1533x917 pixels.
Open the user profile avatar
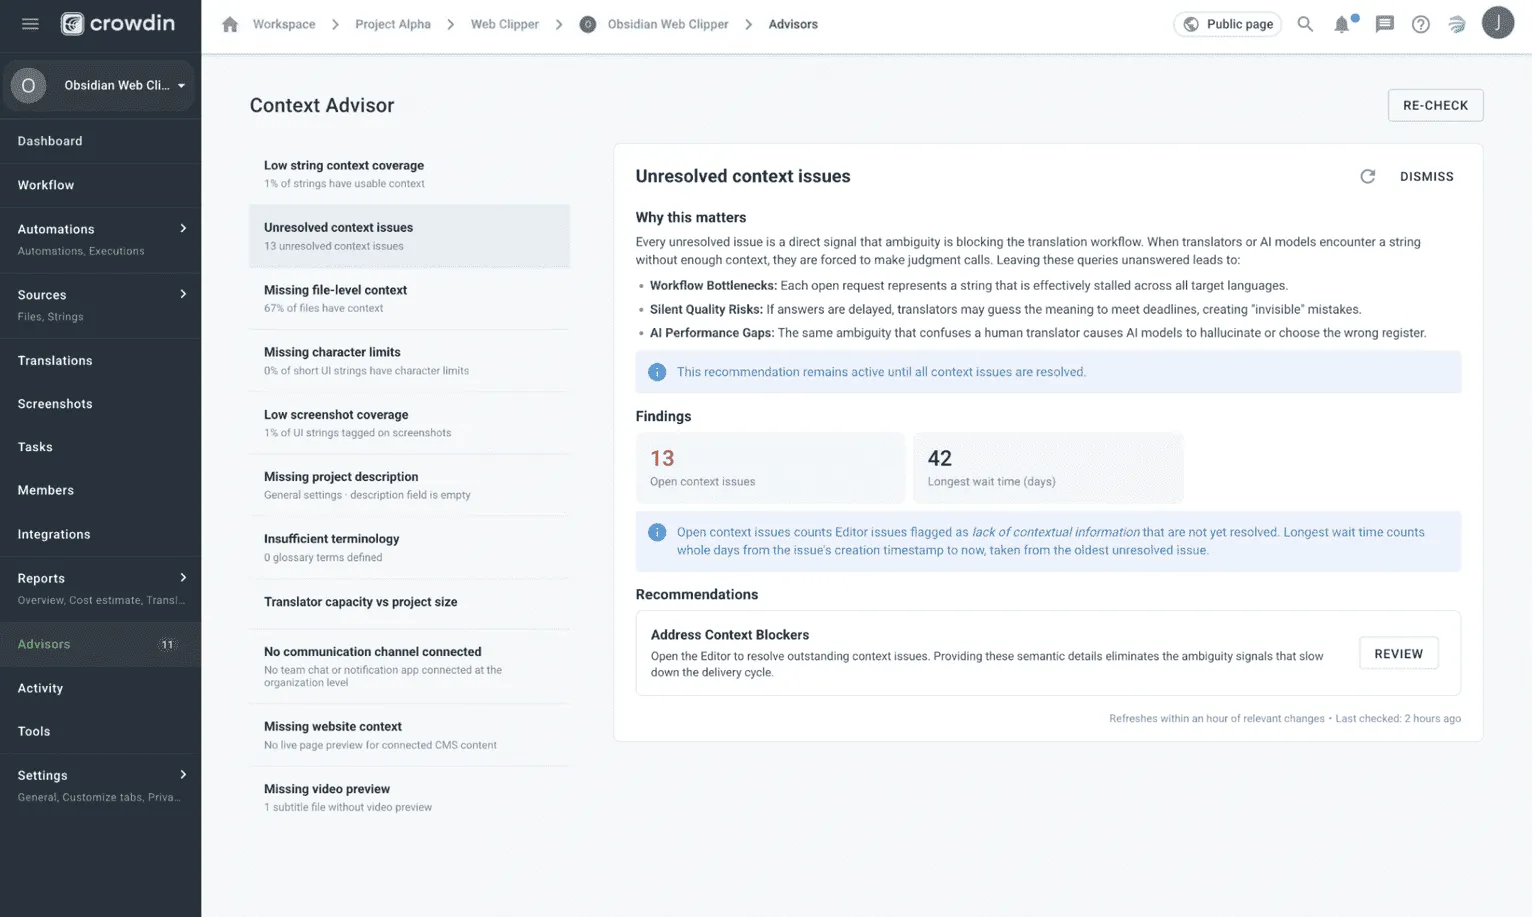point(1498,23)
